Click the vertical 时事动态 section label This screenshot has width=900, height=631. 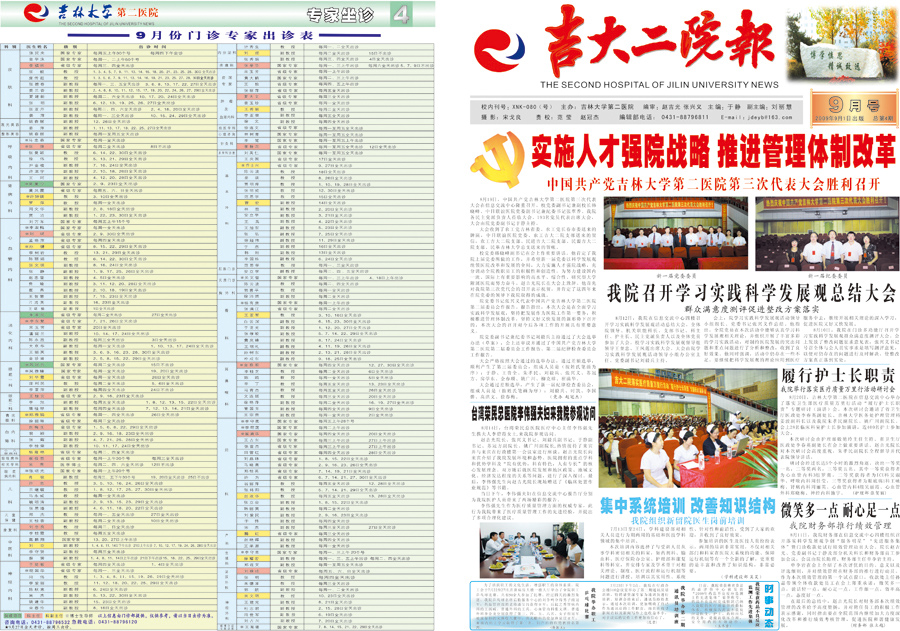point(769,606)
